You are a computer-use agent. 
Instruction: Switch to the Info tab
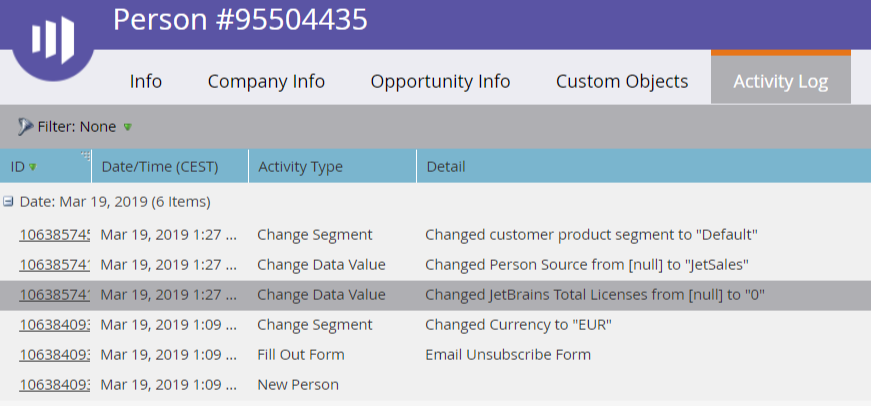click(x=146, y=82)
